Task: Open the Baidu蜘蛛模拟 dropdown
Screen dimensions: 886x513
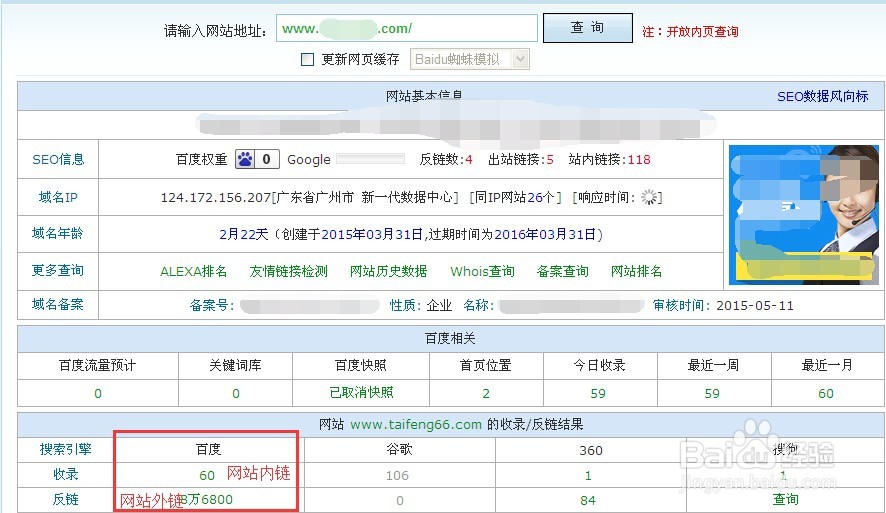Action: (470, 59)
